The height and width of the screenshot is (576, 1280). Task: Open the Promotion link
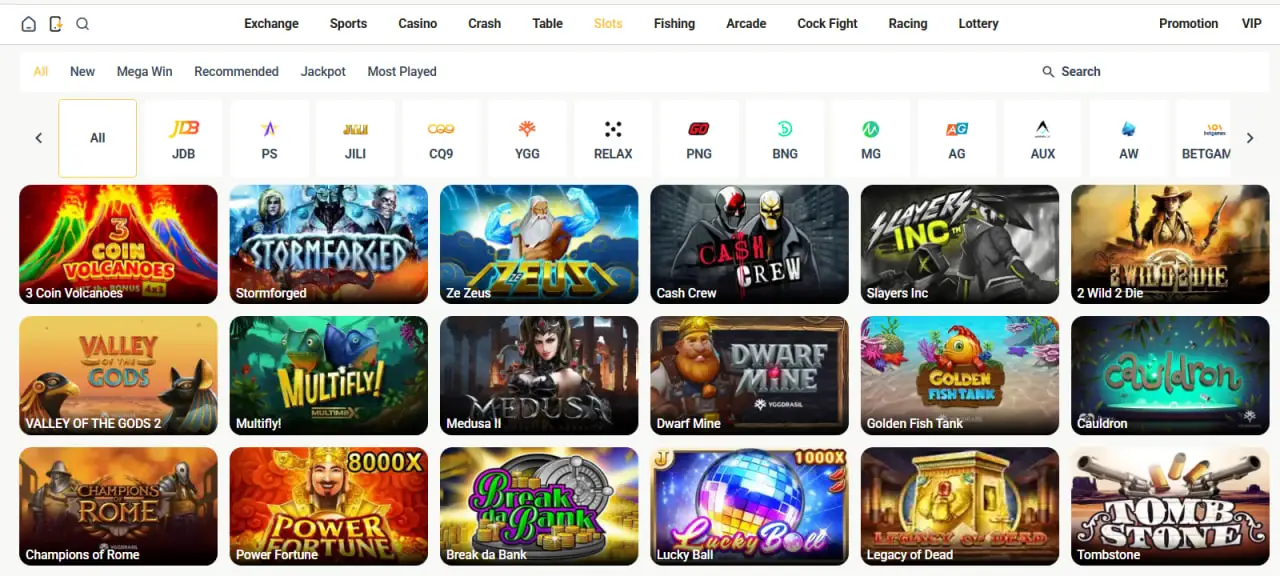[1188, 23]
